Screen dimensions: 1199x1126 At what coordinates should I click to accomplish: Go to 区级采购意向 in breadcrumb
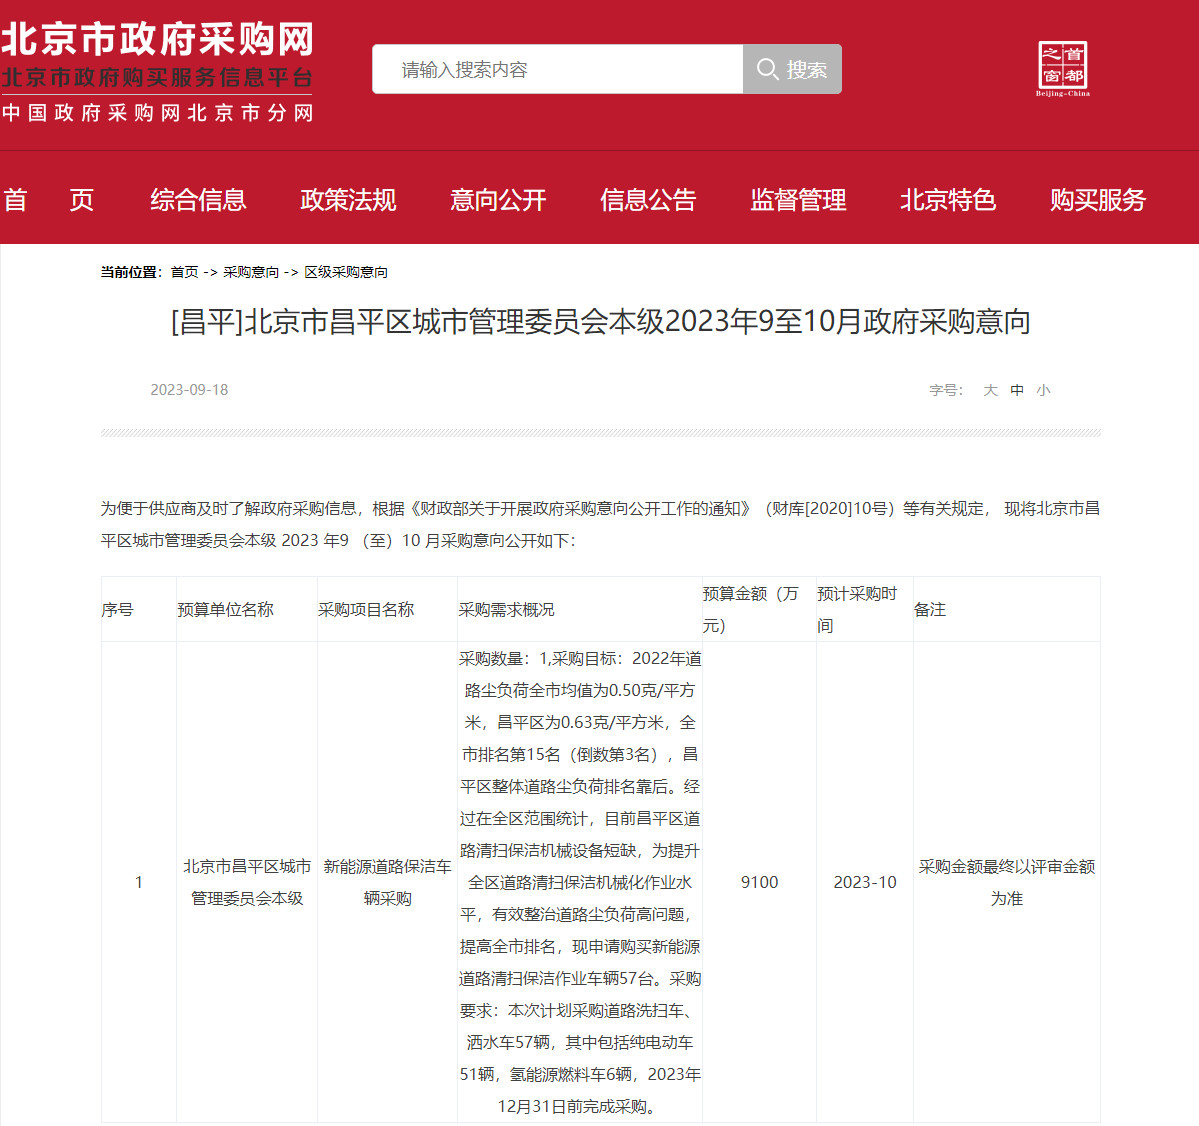[x=346, y=272]
